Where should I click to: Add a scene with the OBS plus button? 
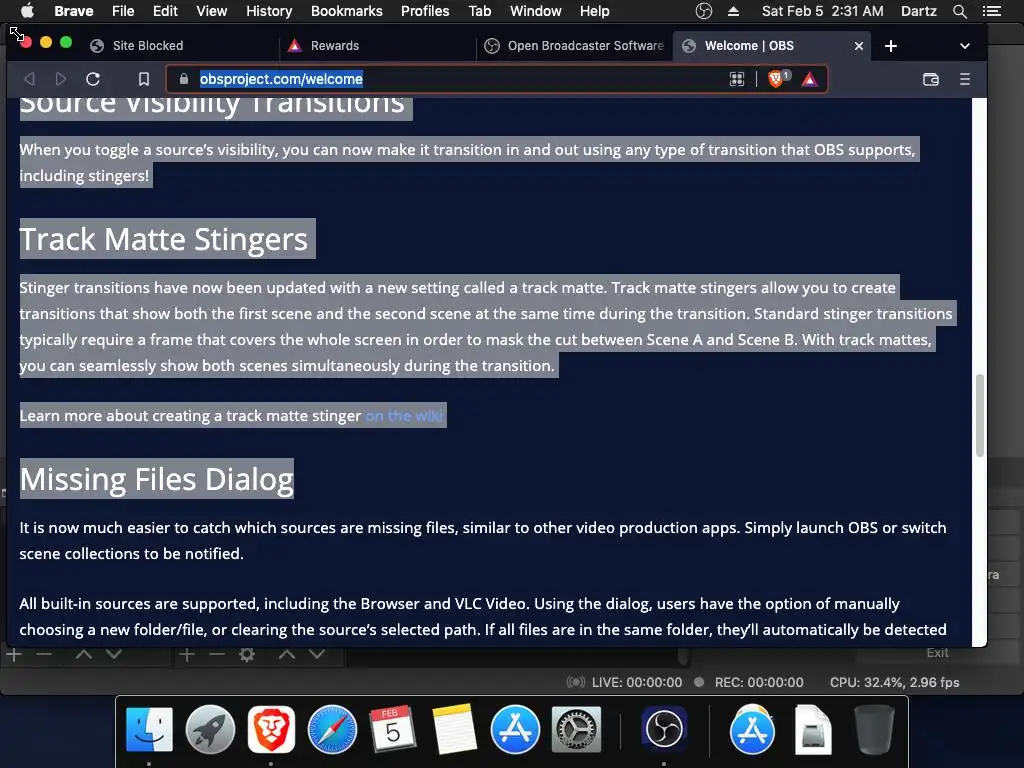tap(14, 654)
